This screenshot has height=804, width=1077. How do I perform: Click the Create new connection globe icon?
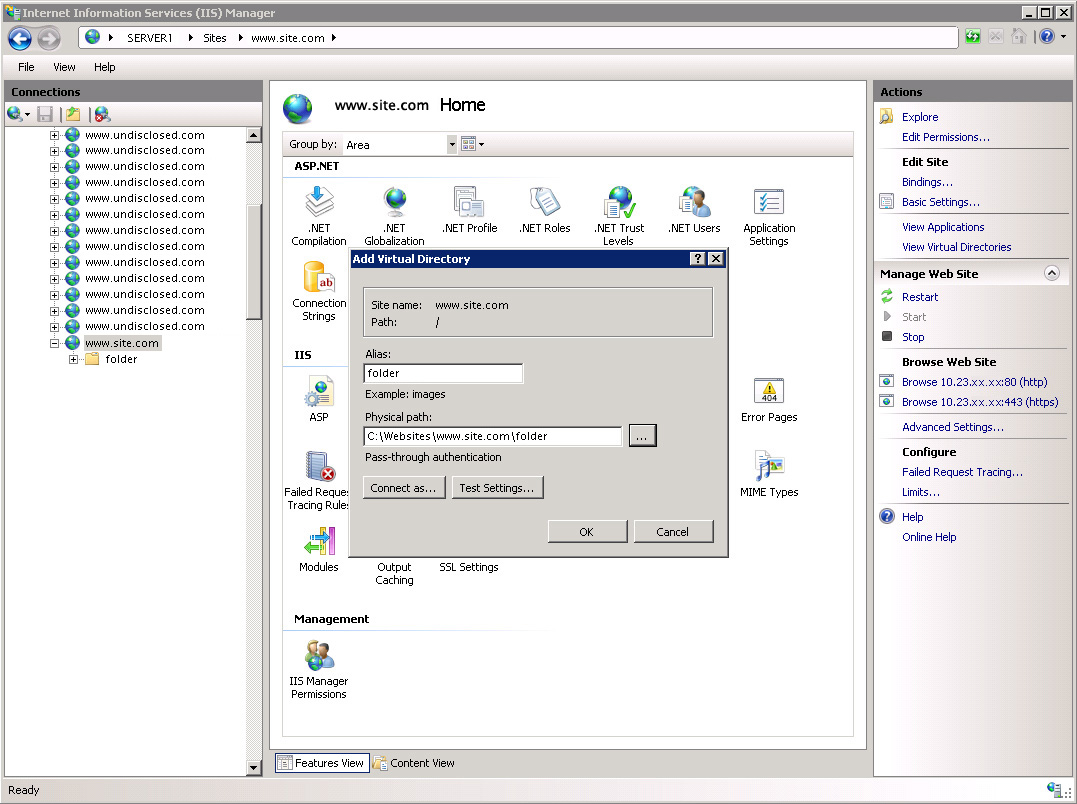pyautogui.click(x=14, y=114)
